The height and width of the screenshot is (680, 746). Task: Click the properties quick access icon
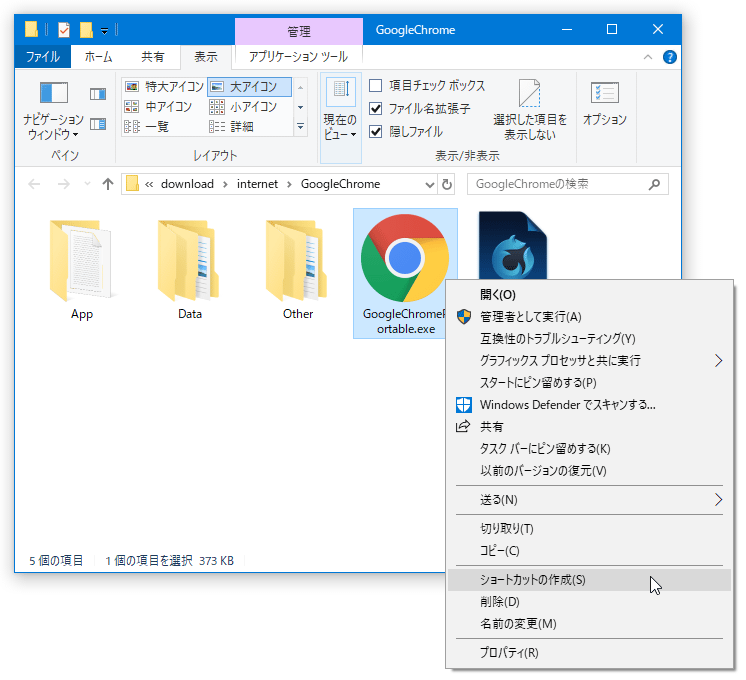[63, 30]
